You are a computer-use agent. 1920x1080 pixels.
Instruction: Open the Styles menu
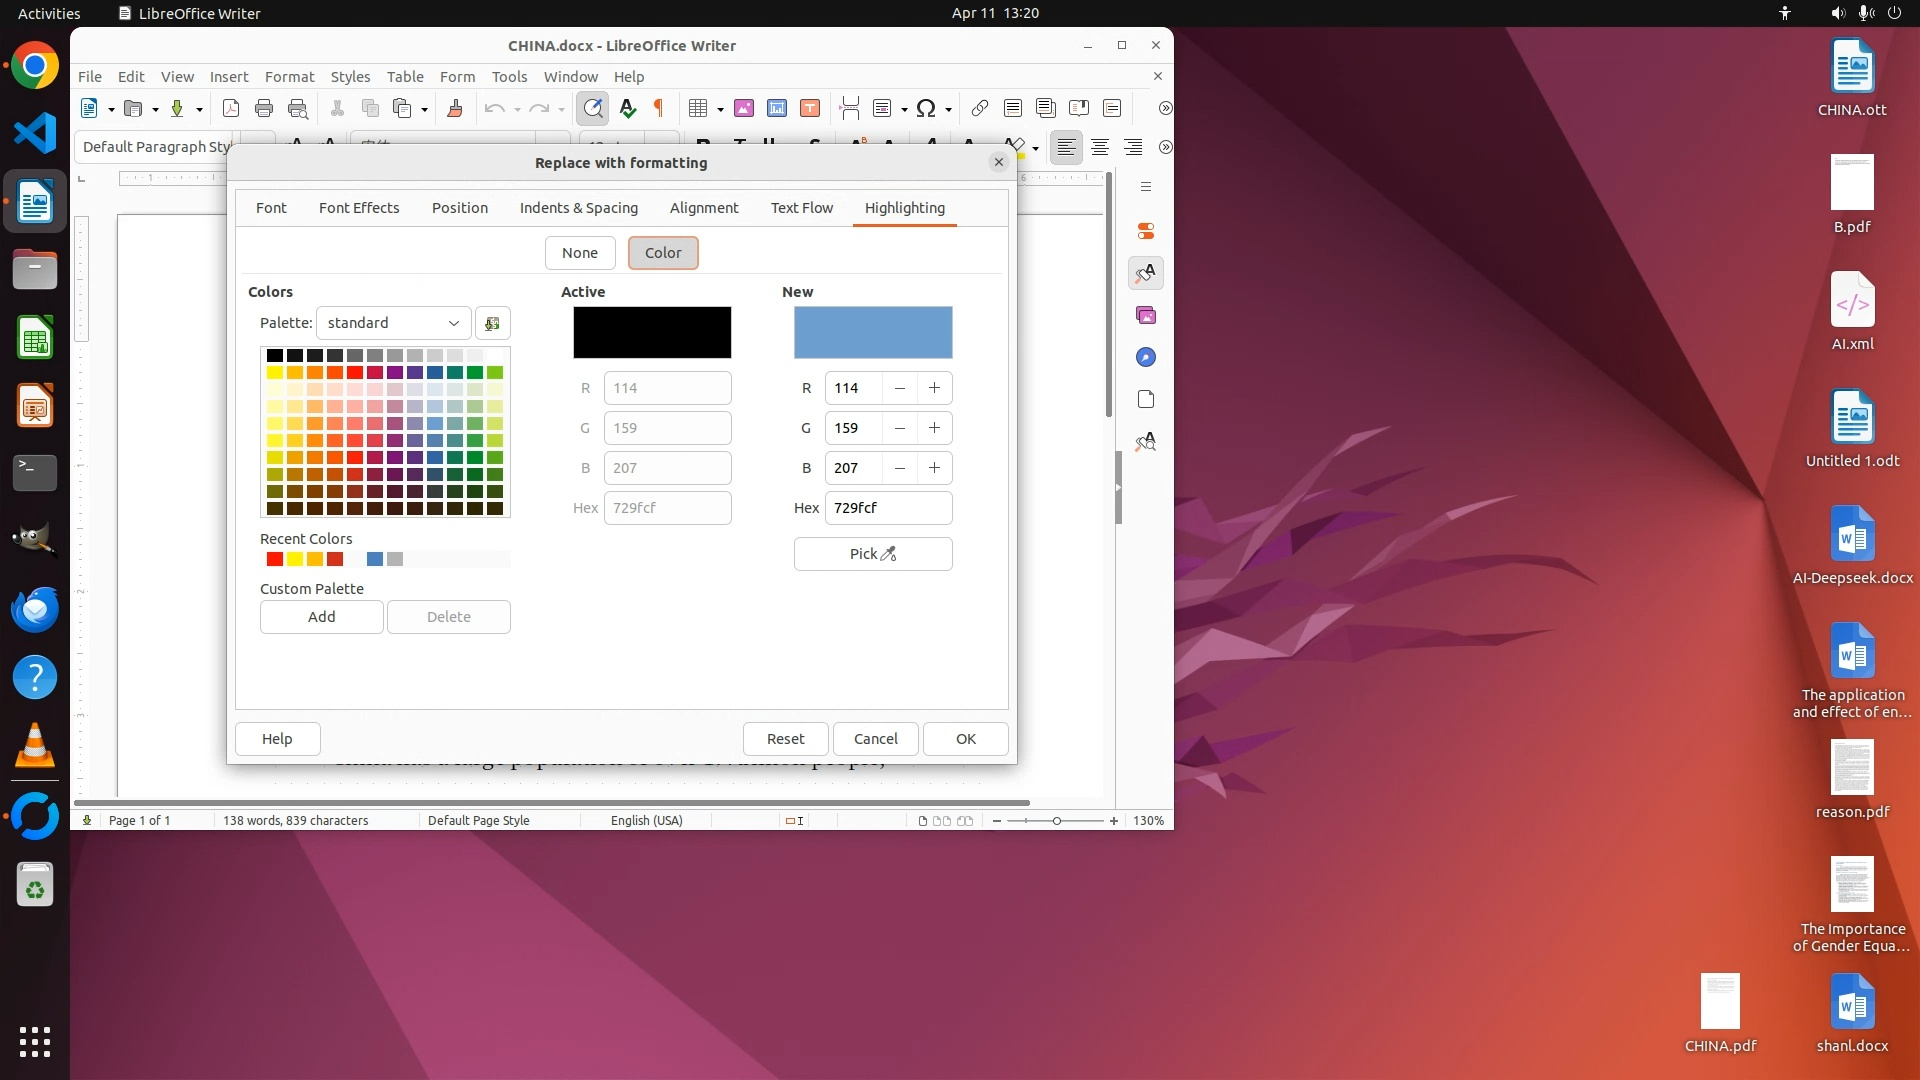point(350,76)
